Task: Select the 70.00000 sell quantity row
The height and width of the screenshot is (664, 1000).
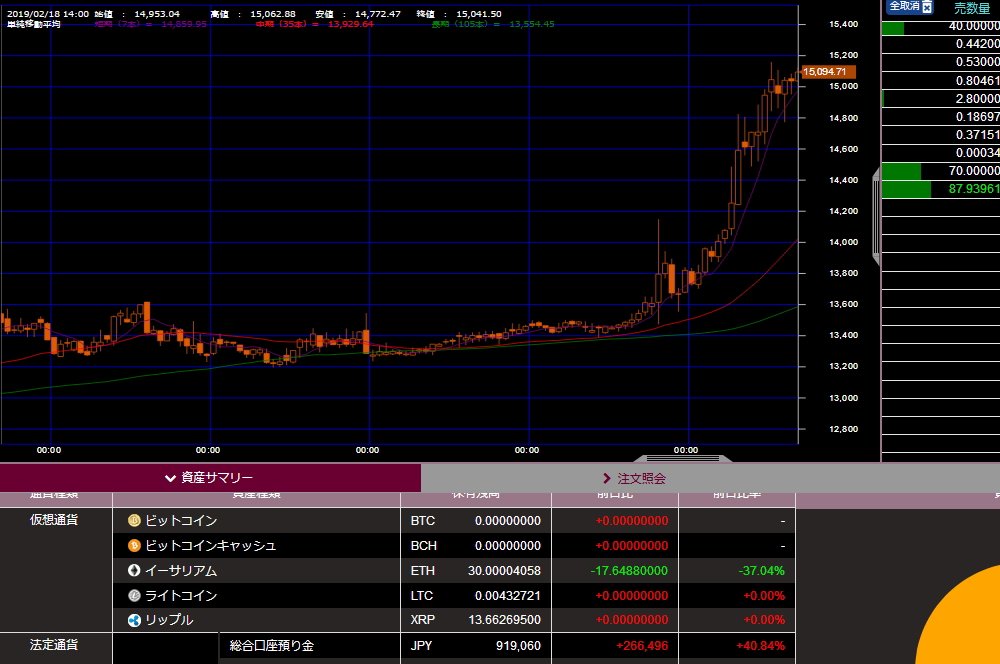Action: [x=941, y=171]
